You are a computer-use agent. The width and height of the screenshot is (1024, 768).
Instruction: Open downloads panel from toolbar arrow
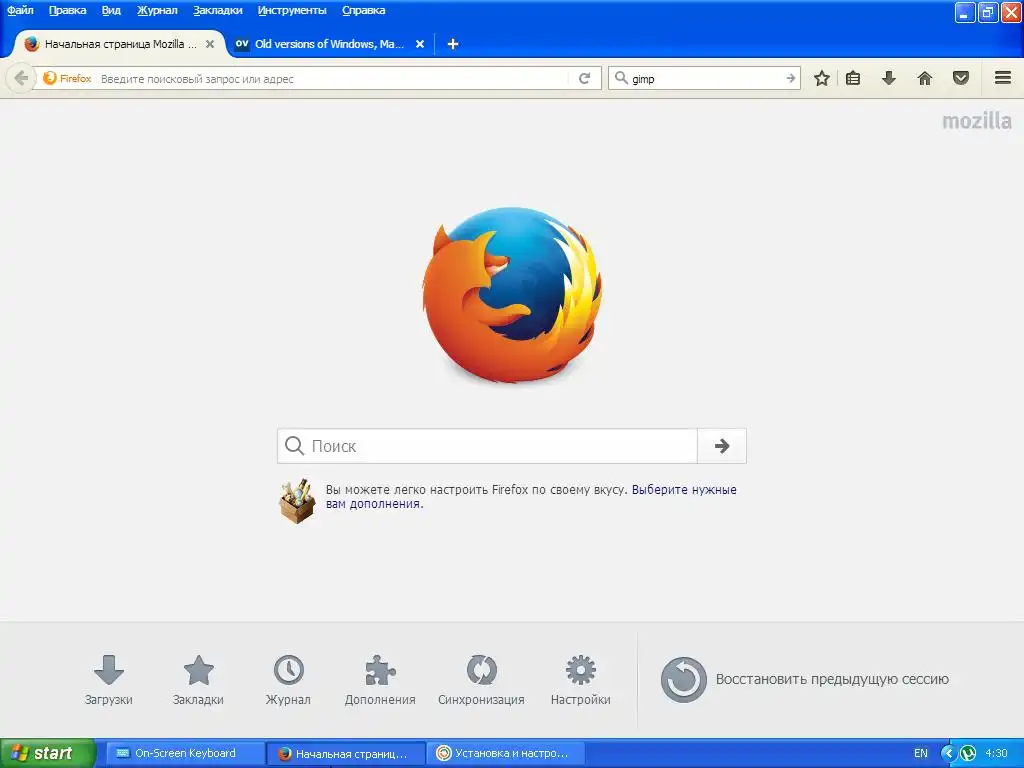tap(889, 78)
